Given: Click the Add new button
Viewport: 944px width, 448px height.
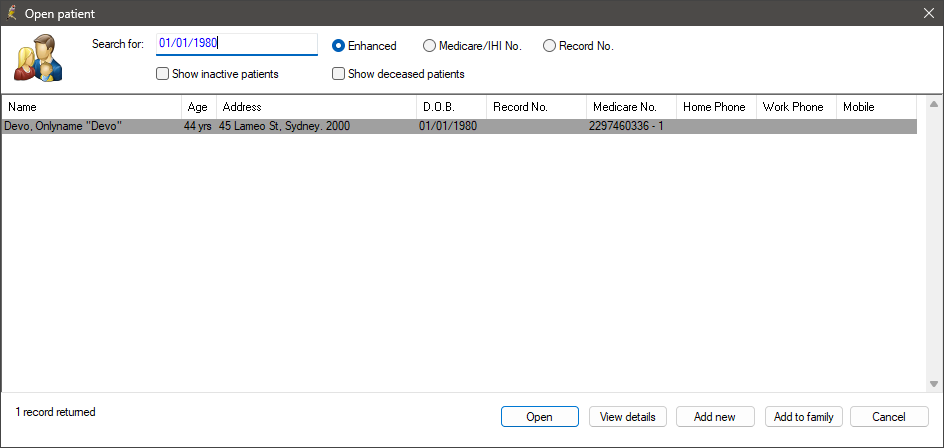Looking at the screenshot, I should coord(715,417).
